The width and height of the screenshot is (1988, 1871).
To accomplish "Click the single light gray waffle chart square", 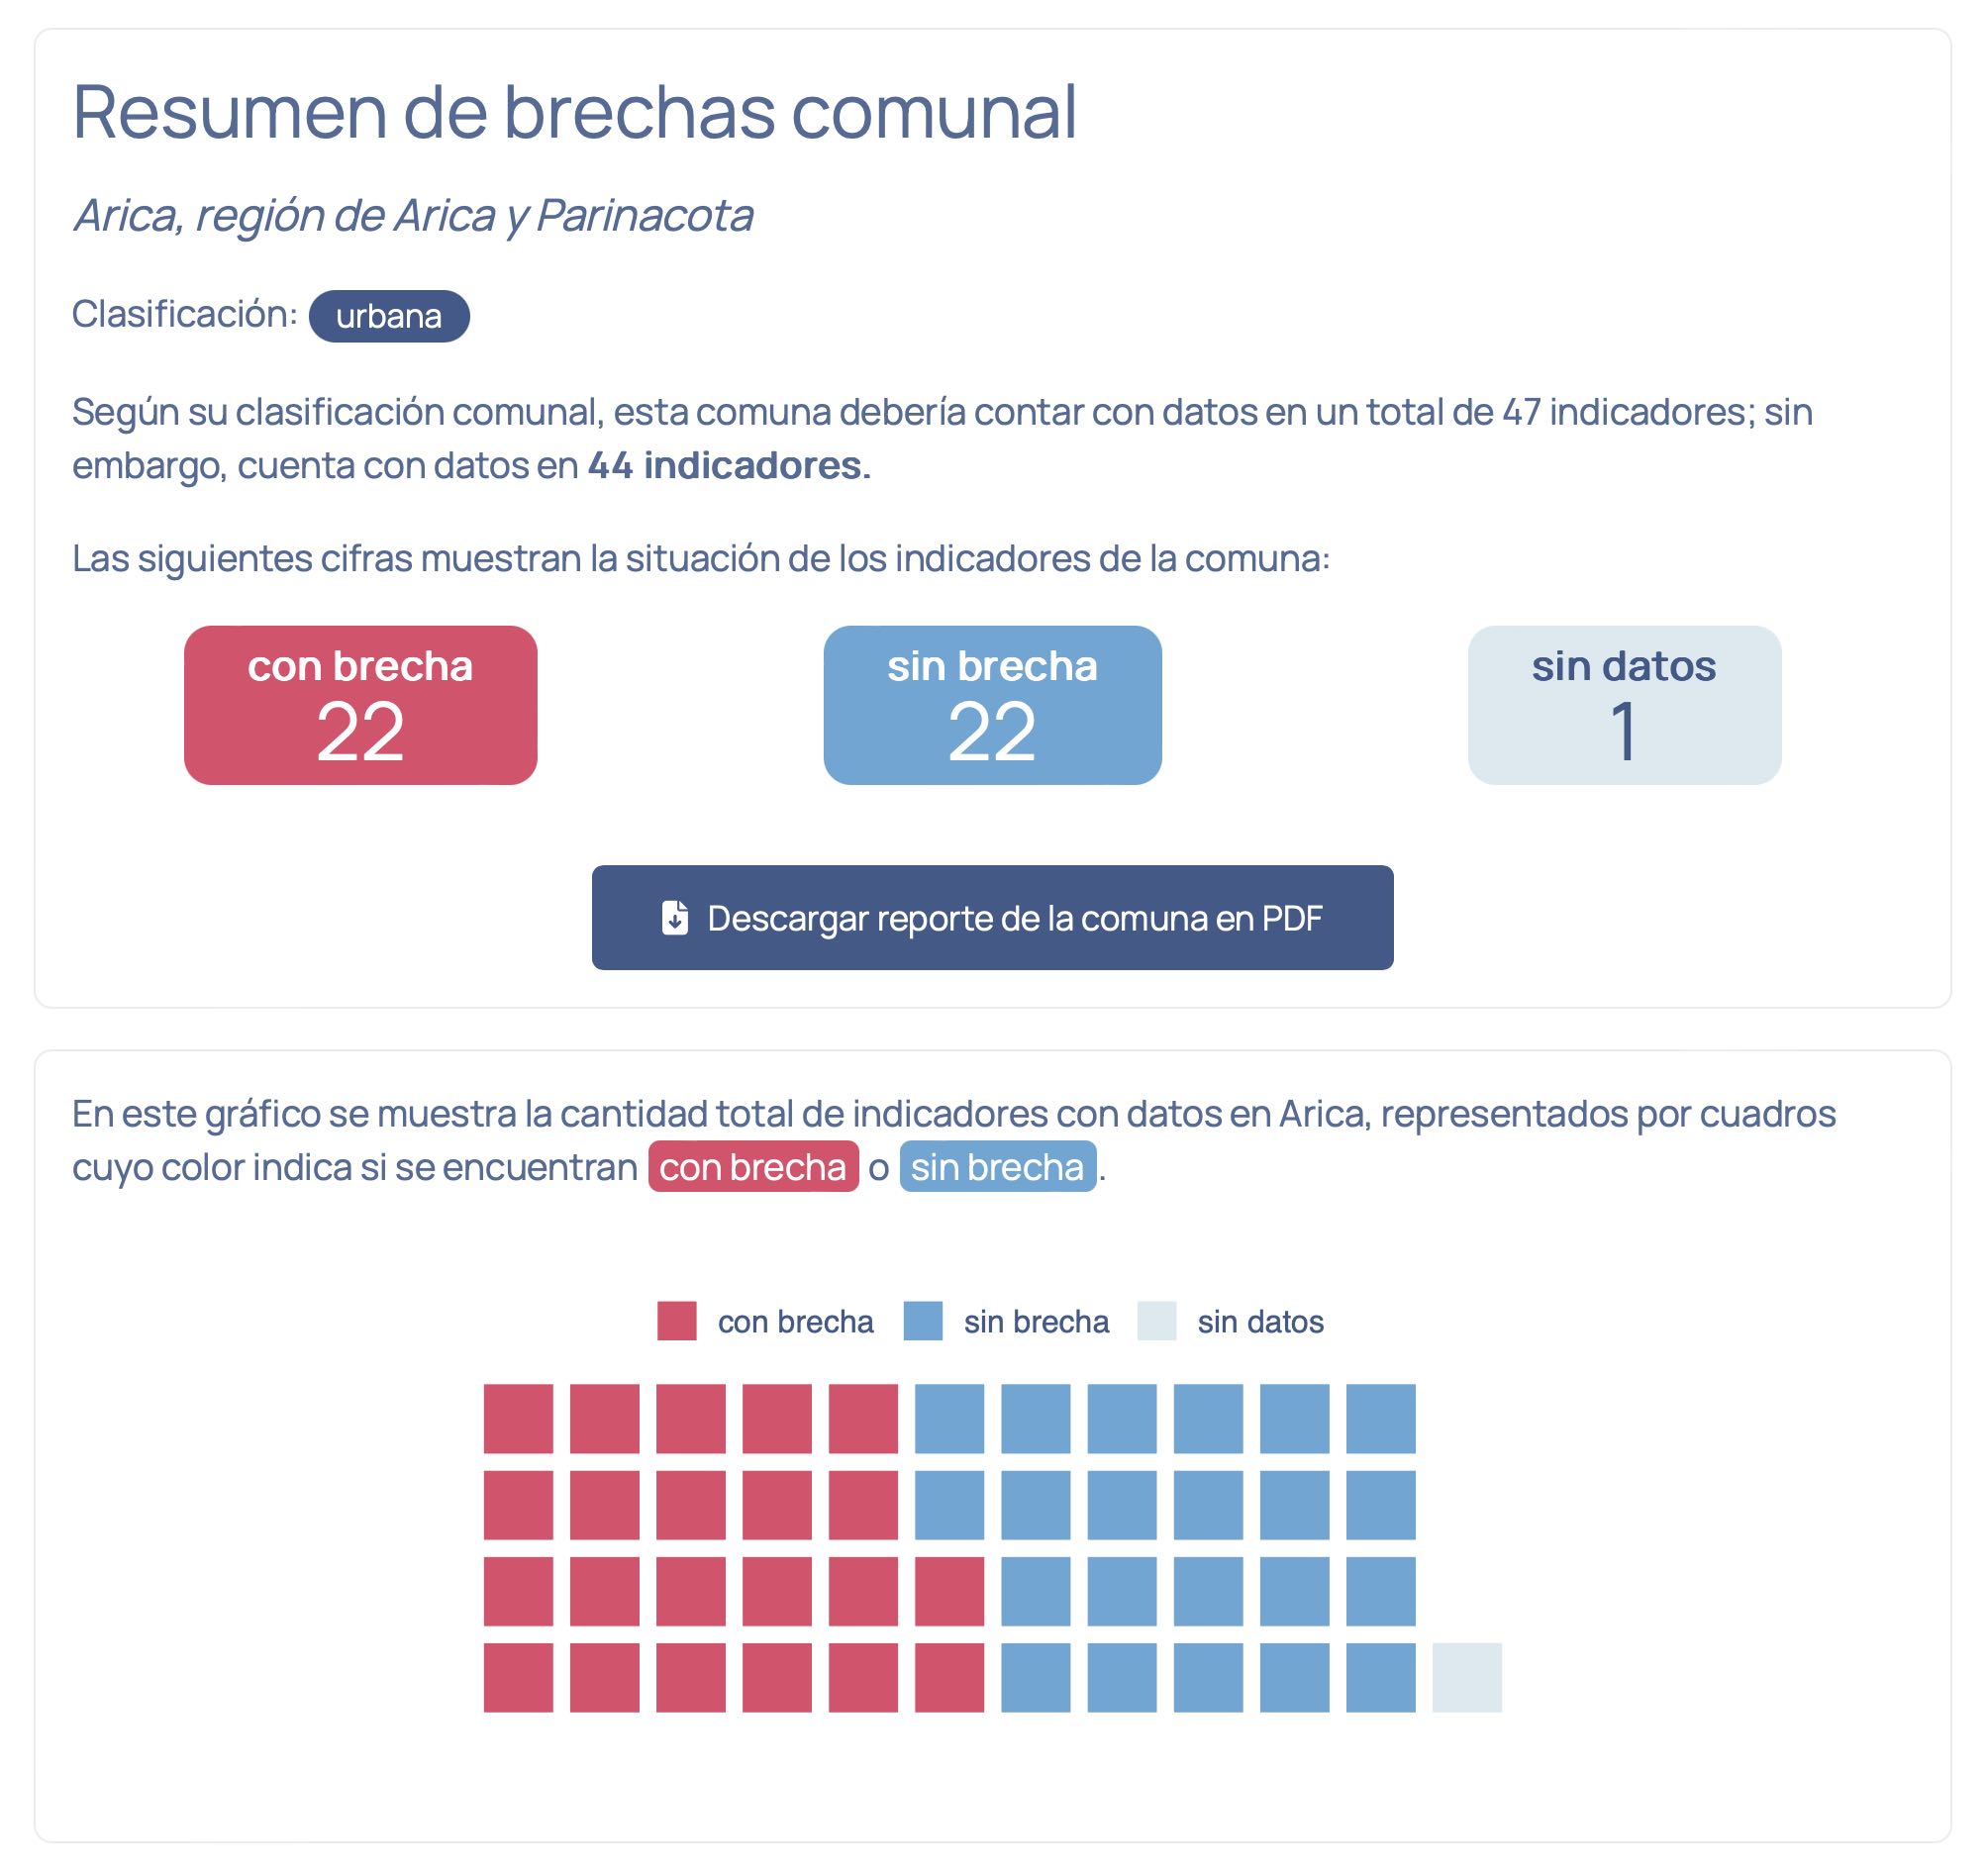I will tap(1467, 1677).
